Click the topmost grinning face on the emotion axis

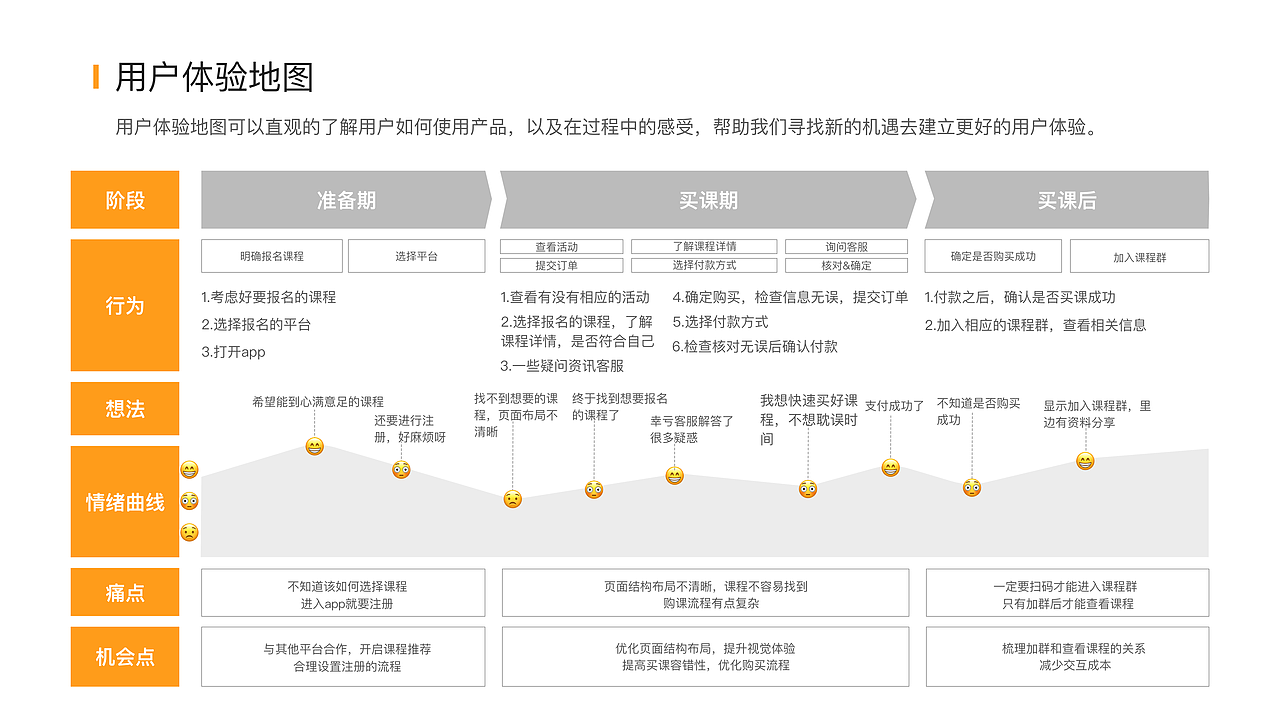[187, 466]
